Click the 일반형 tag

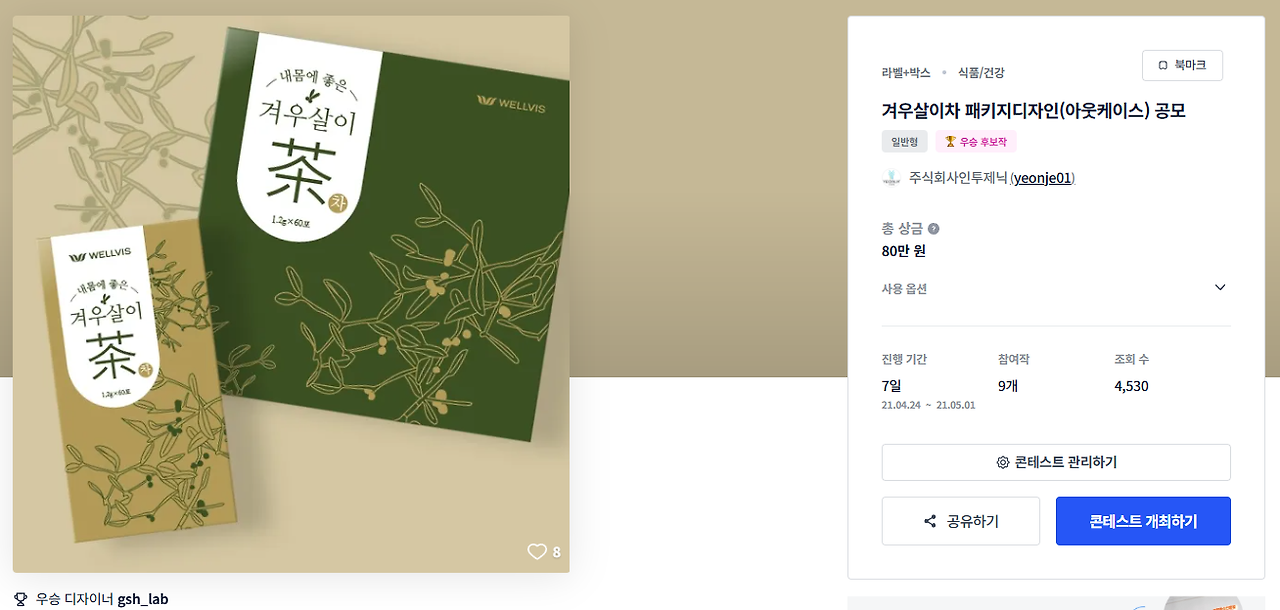pyautogui.click(x=904, y=141)
